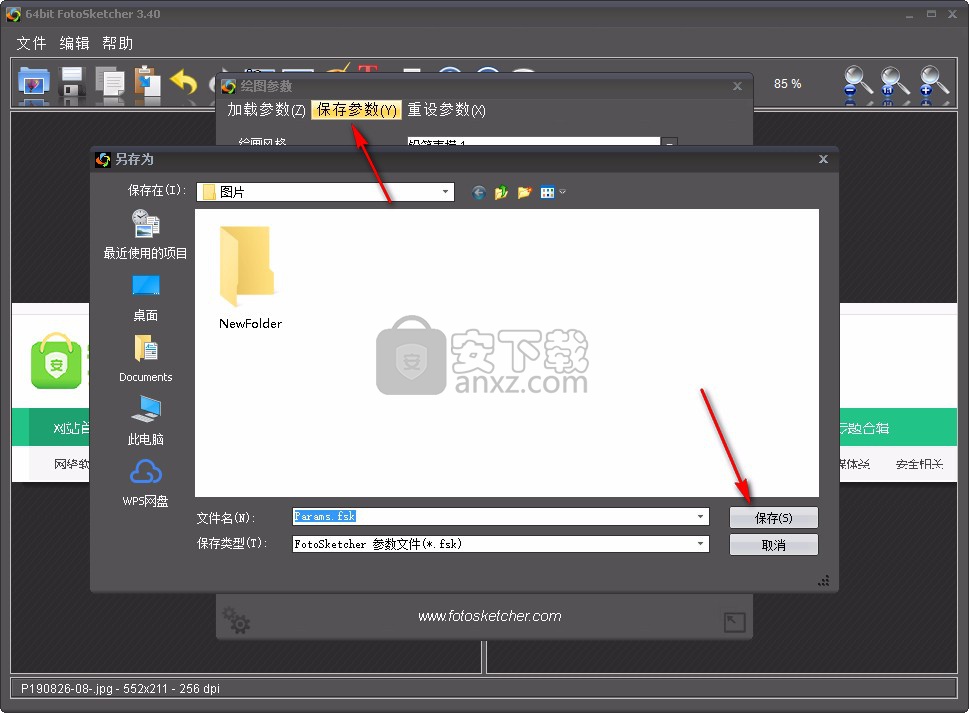Click the gears icon in parameters window
The width and height of the screenshot is (969, 713).
237,619
